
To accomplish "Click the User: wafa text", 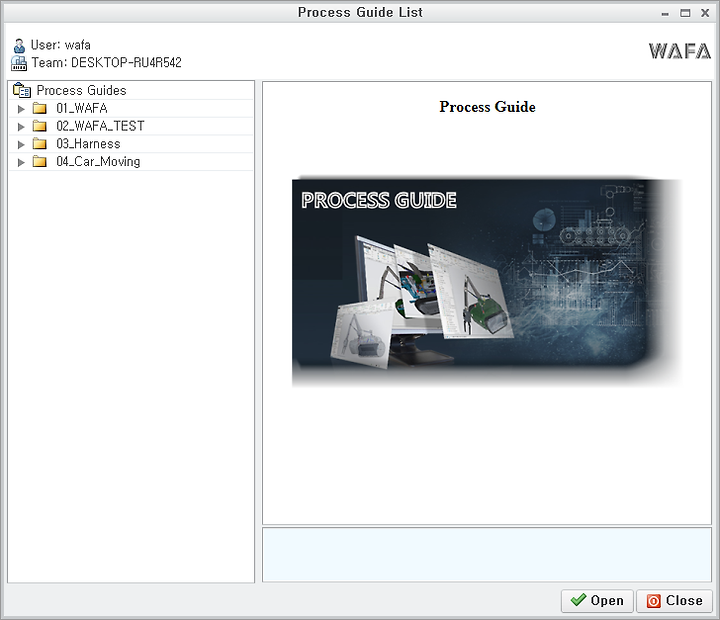I will 61,45.
